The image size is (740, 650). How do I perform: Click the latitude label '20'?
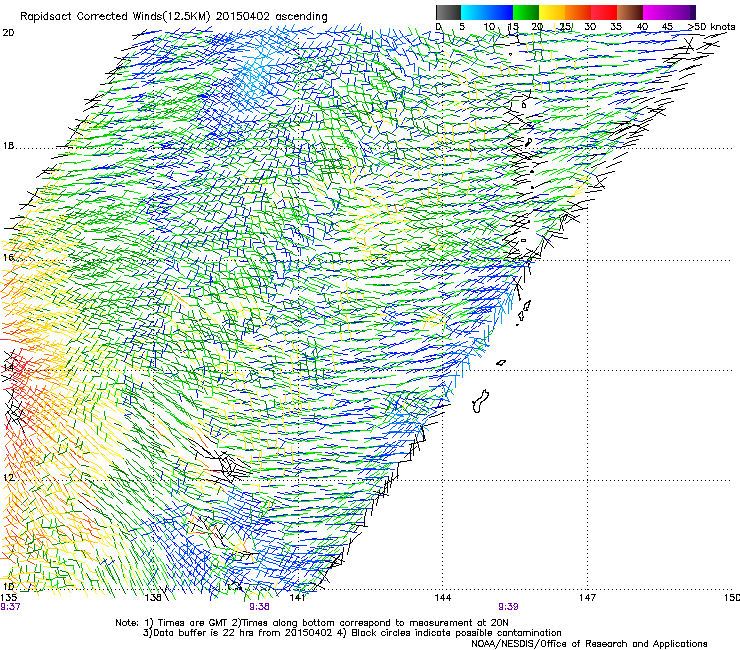pyautogui.click(x=8, y=33)
